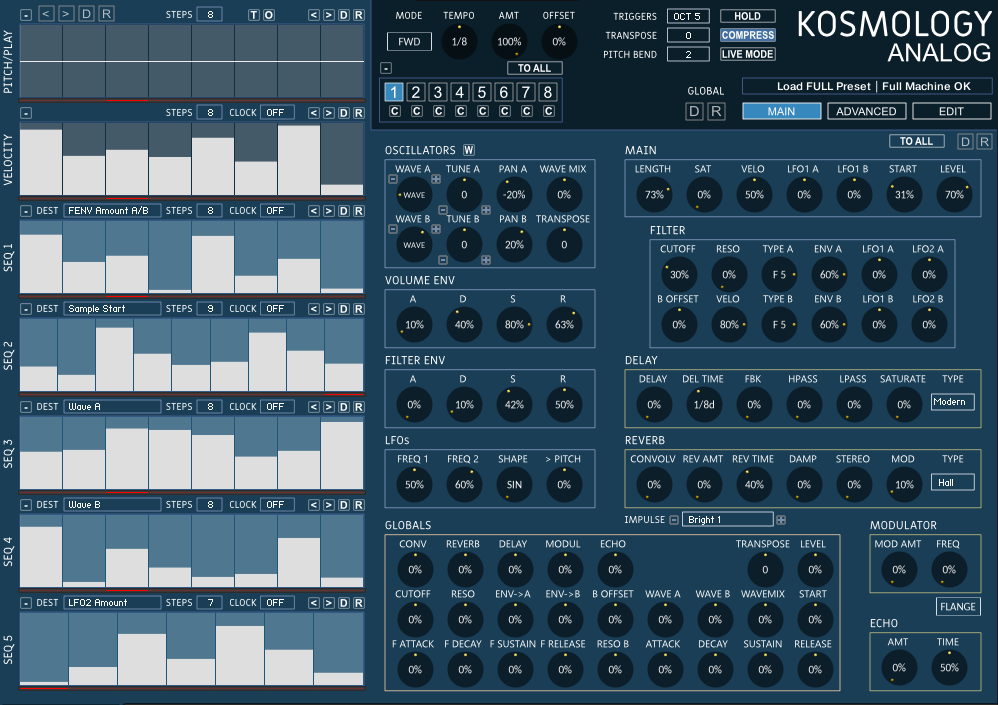
Task: Open the Reverb TYPE dropdown showing Hall
Action: (952, 482)
